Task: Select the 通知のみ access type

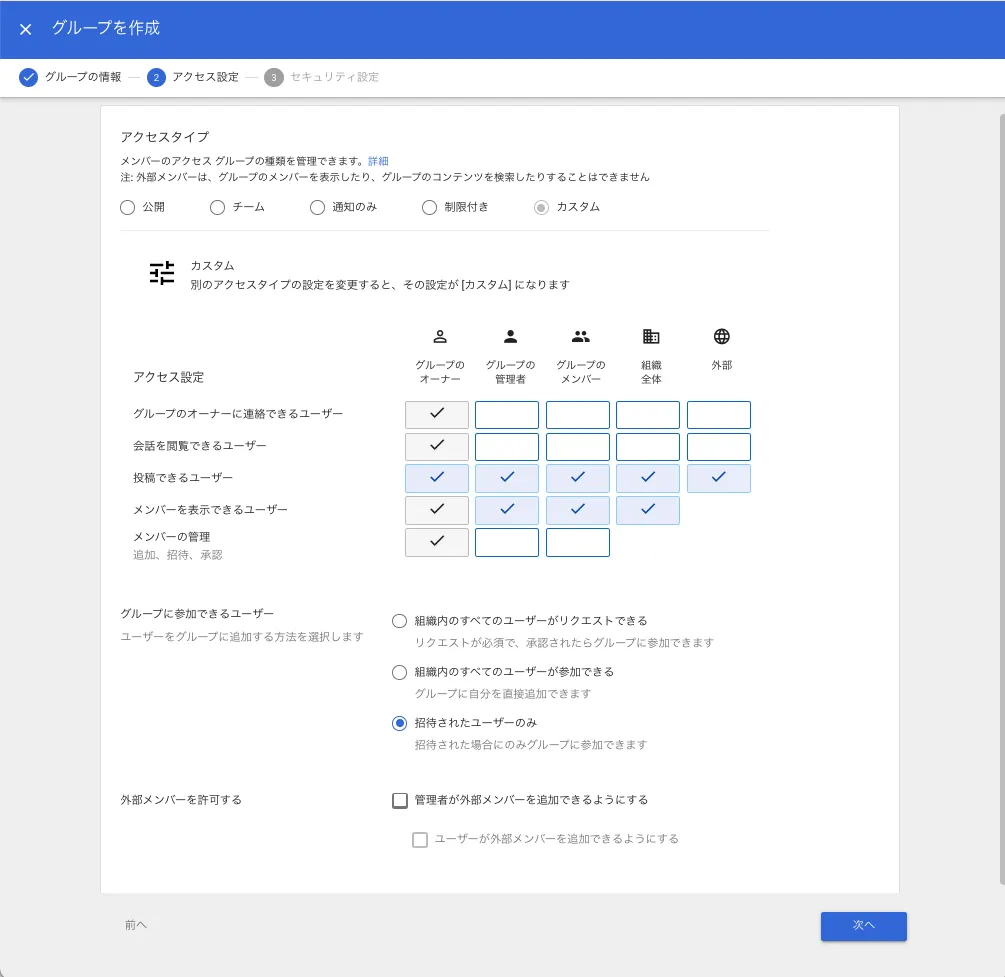Action: coord(317,207)
